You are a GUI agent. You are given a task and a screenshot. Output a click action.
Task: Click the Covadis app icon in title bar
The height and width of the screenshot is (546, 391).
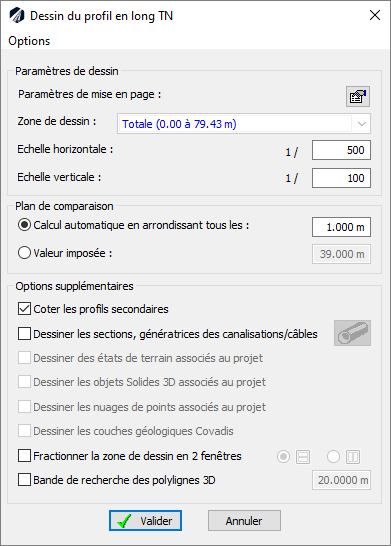(x=16, y=16)
